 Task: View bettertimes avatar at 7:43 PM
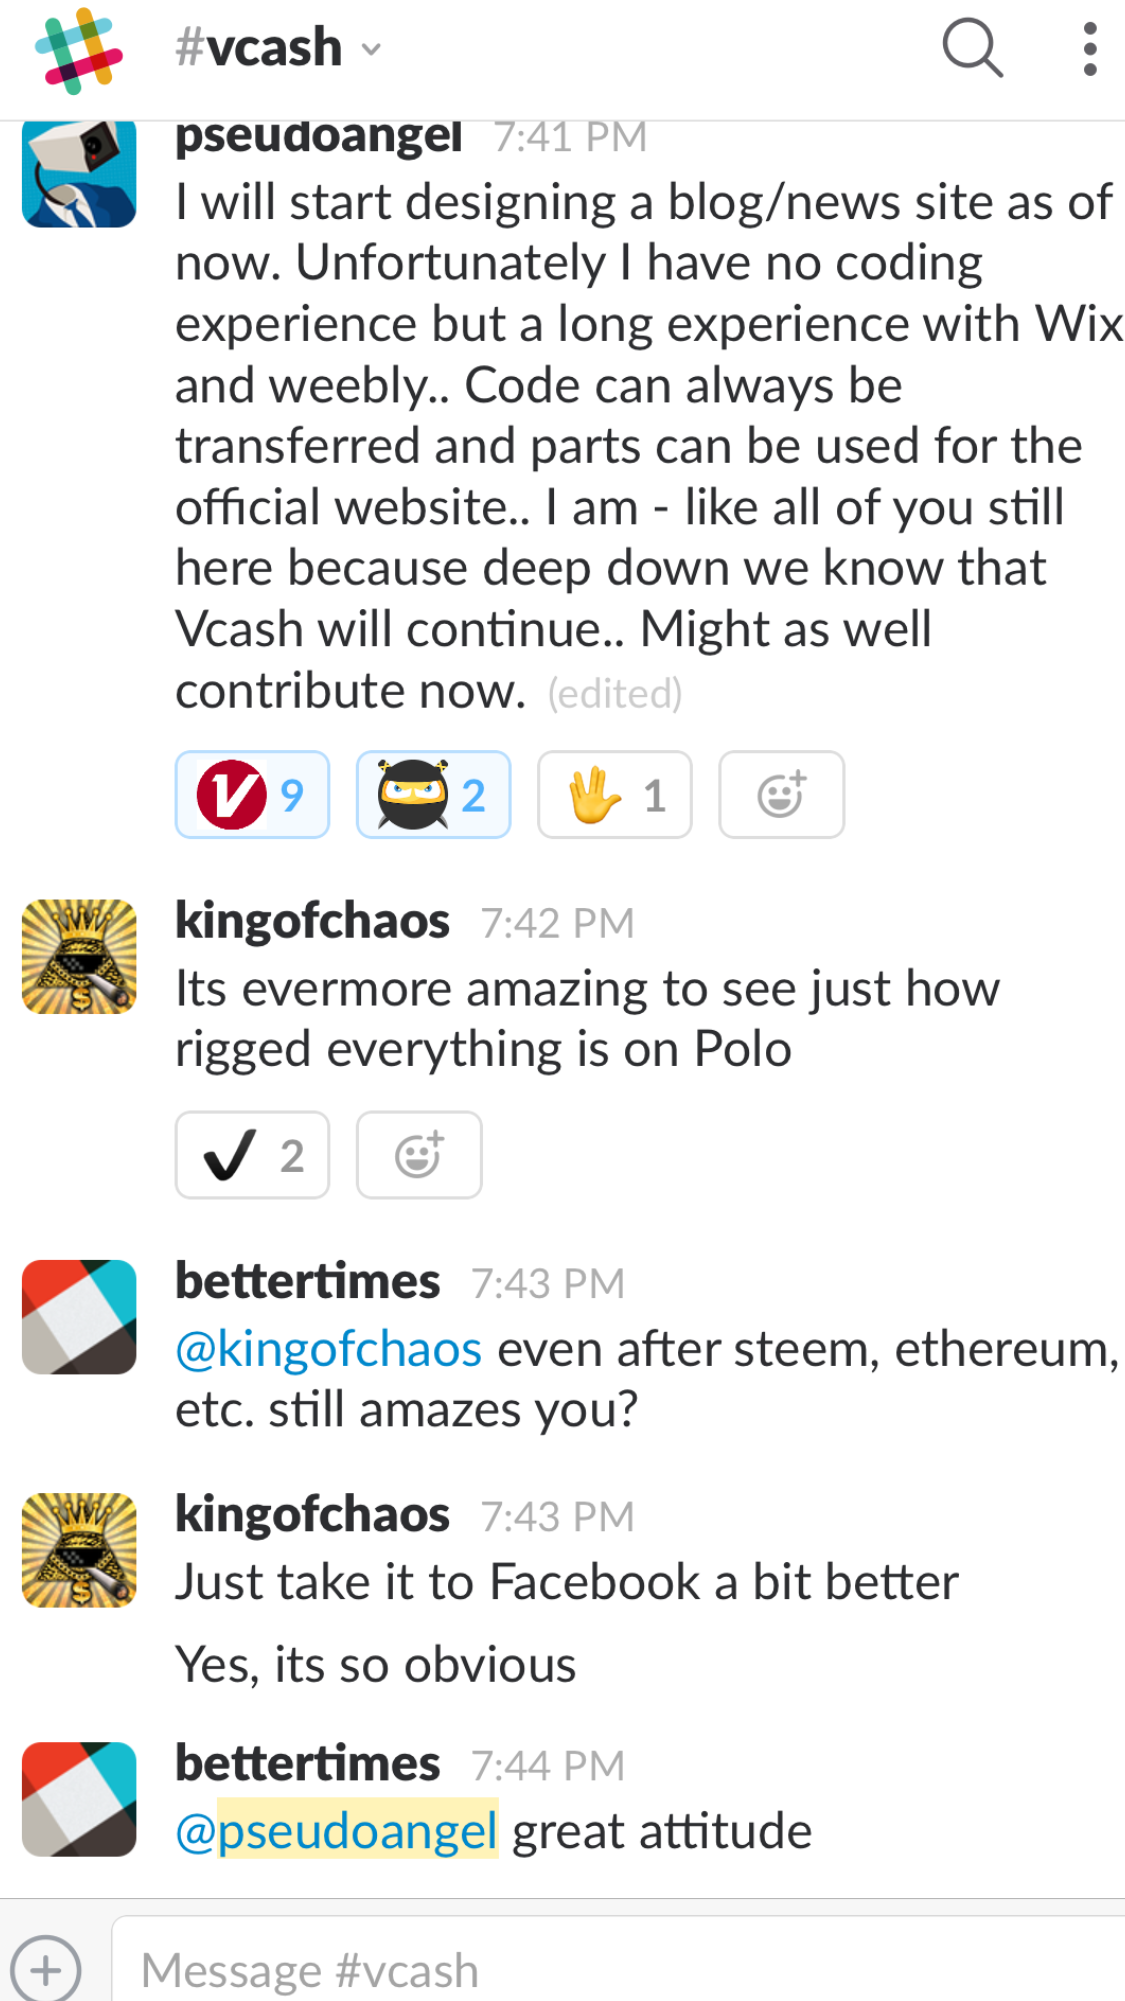79,1316
